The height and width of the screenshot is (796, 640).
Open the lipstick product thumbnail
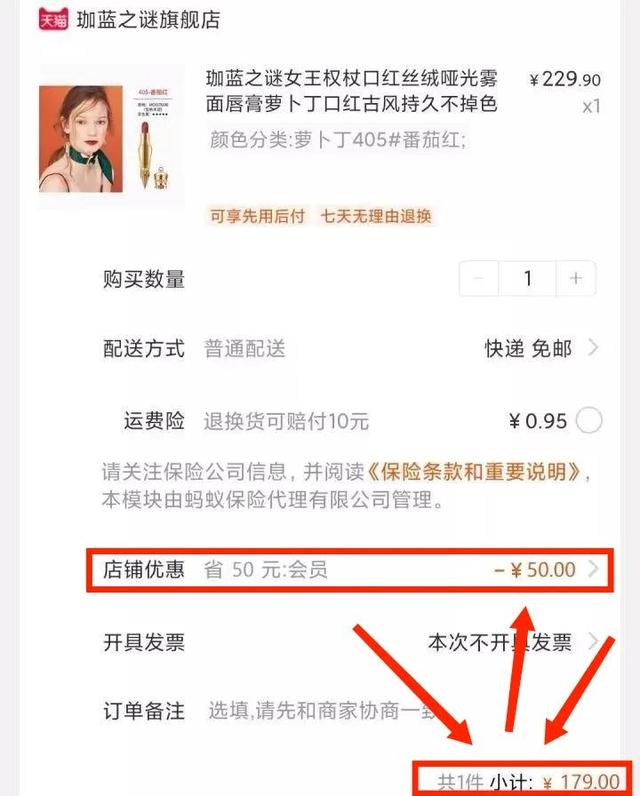tap(112, 137)
